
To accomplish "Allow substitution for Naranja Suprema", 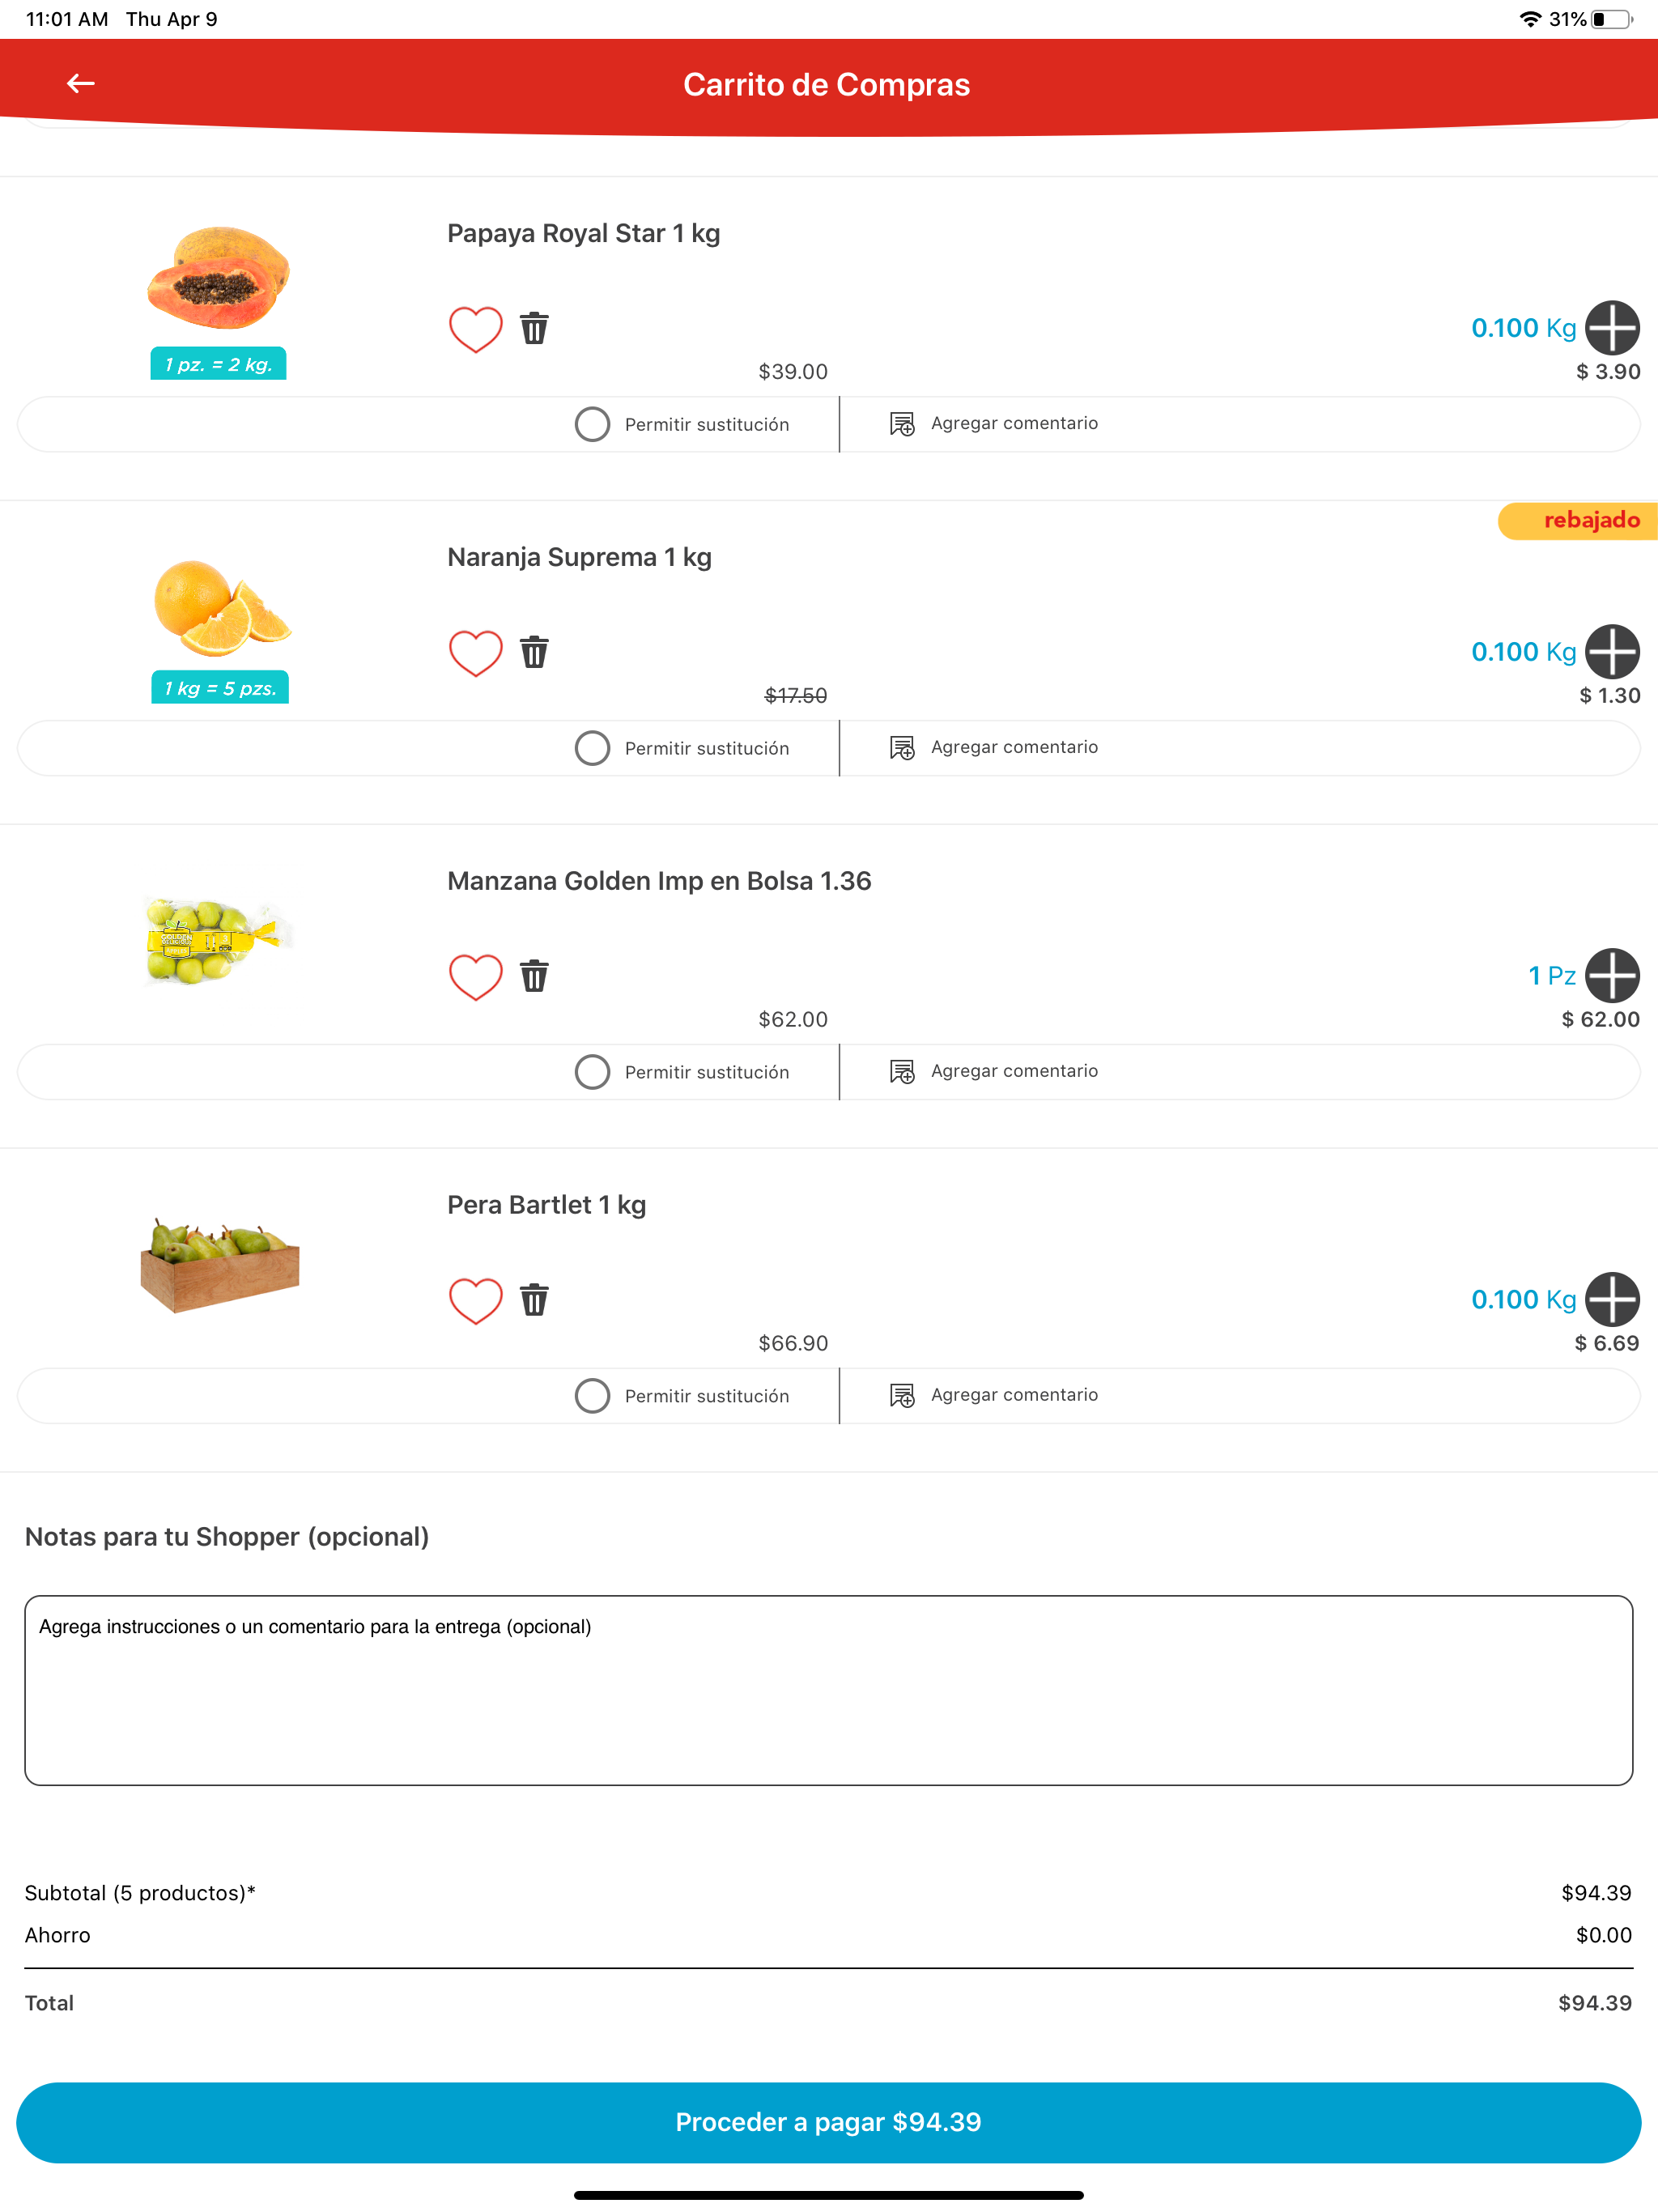I will pyautogui.click(x=592, y=748).
